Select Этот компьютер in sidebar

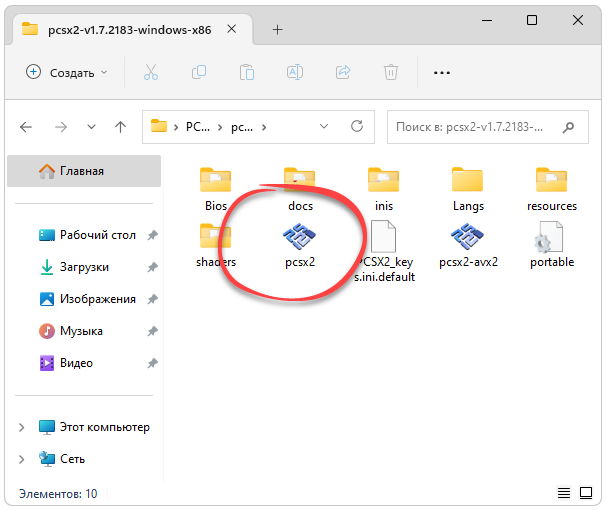[x=94, y=427]
